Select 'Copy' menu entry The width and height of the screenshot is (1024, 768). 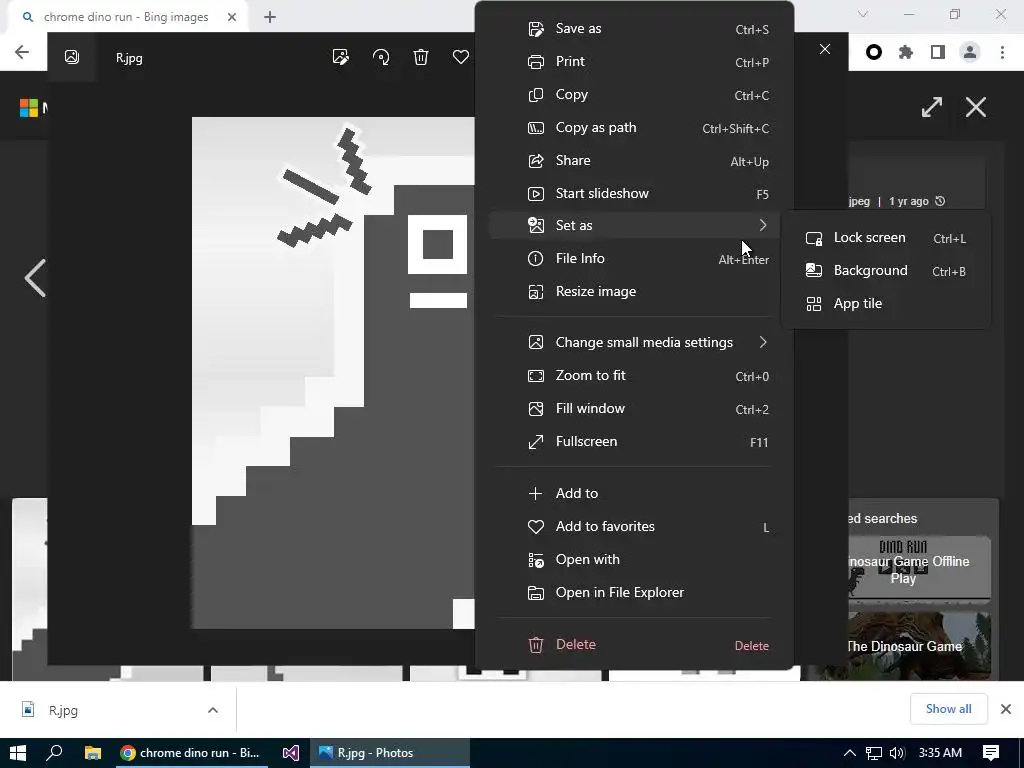[x=634, y=95]
